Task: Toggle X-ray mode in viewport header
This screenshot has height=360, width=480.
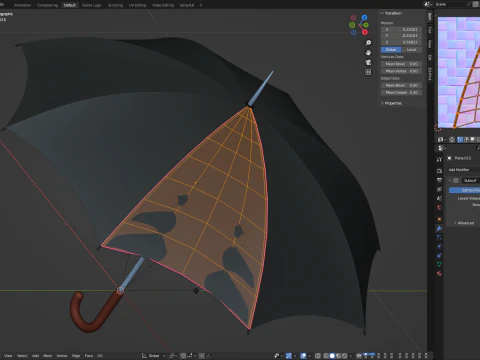Action: tap(317, 356)
